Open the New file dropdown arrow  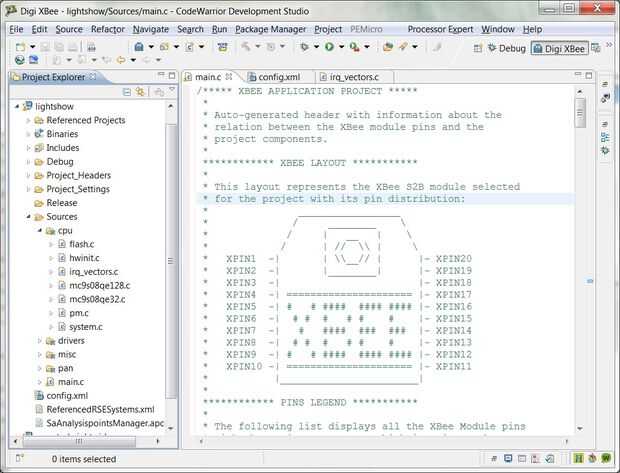[x=32, y=47]
